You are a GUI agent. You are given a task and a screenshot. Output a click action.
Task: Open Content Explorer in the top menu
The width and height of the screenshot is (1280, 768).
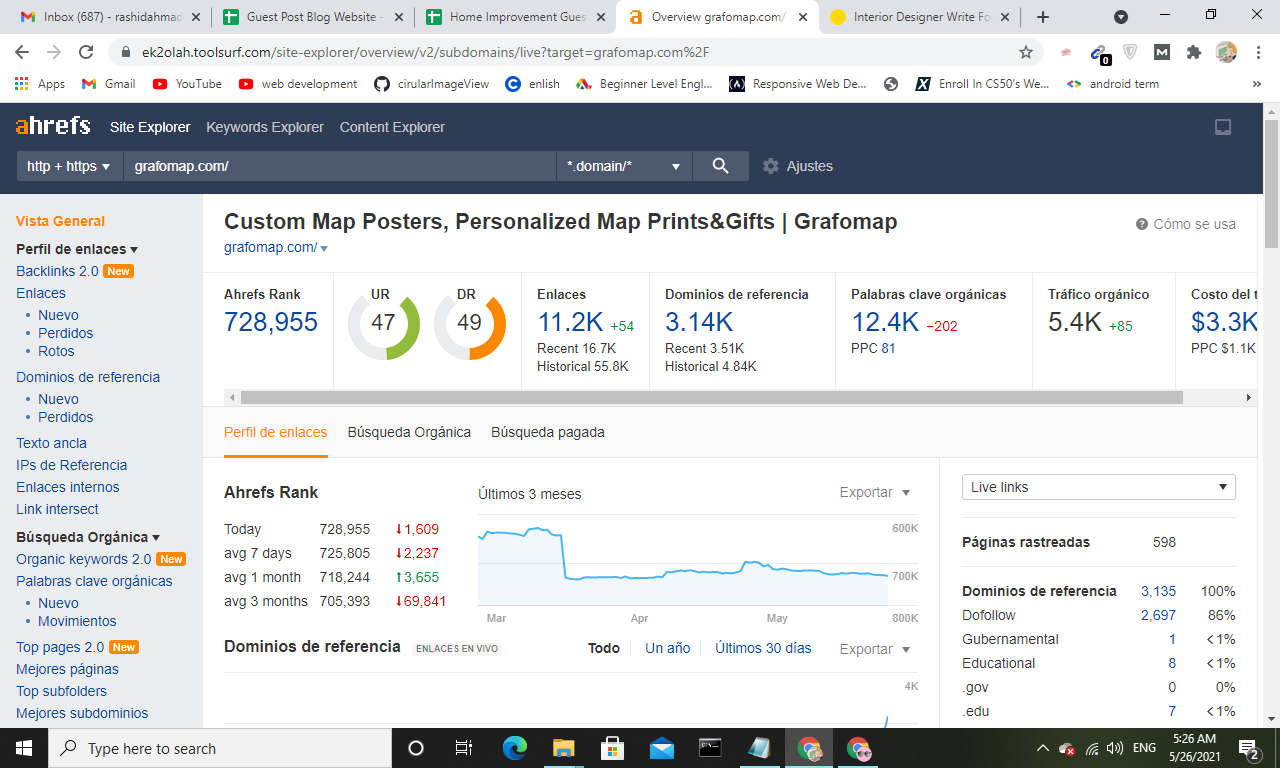point(392,127)
